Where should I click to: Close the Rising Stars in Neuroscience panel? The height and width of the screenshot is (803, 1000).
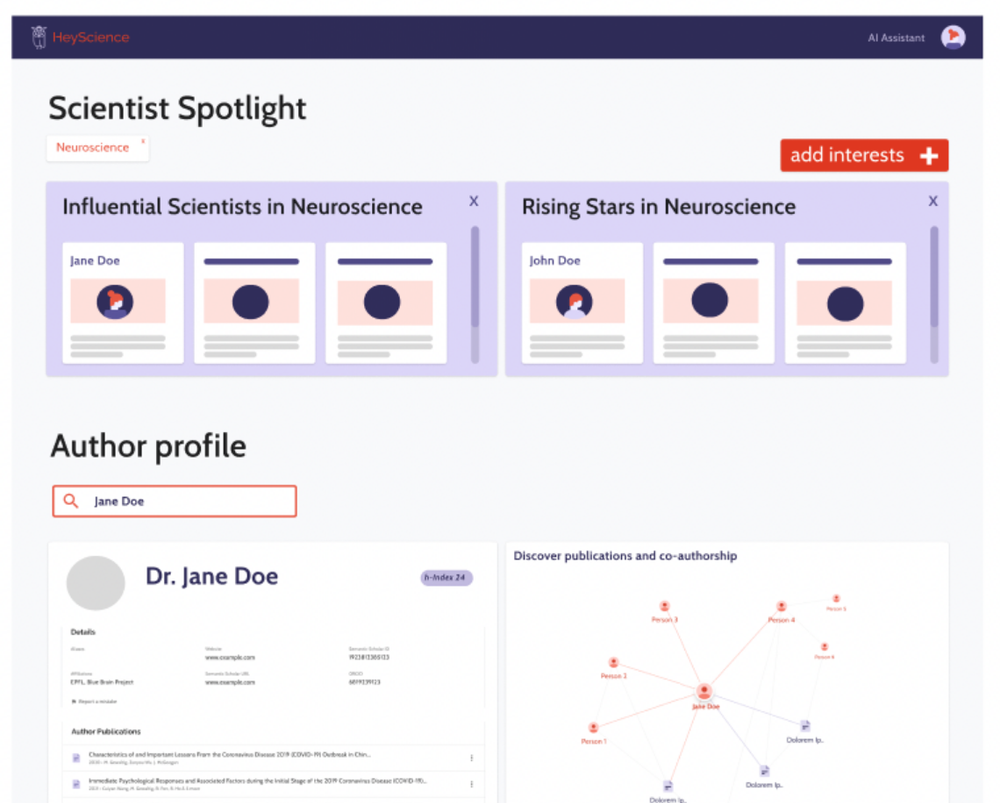pyautogui.click(x=933, y=201)
